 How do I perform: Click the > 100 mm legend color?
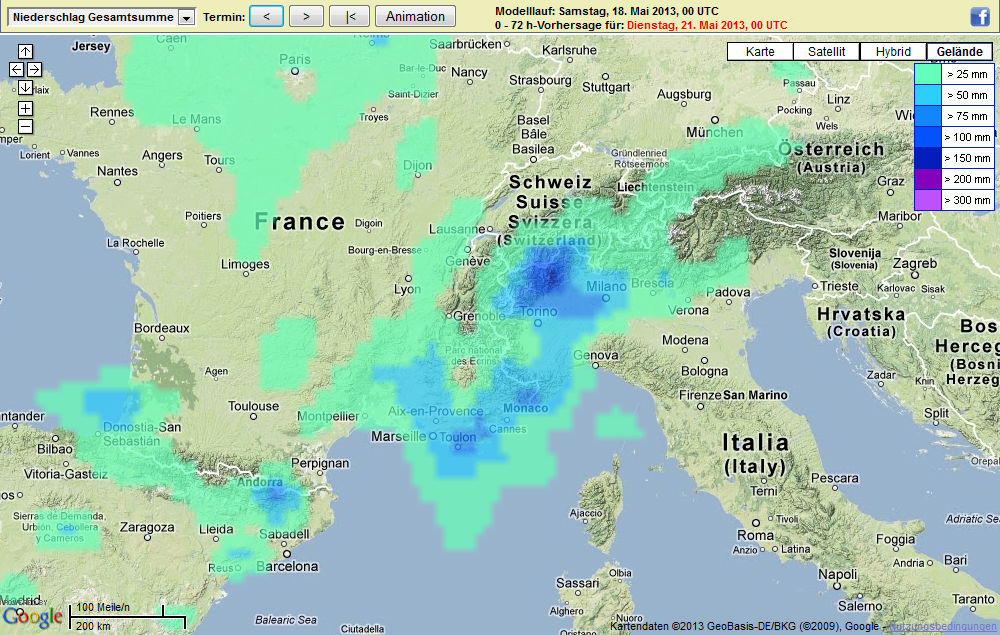click(x=928, y=137)
